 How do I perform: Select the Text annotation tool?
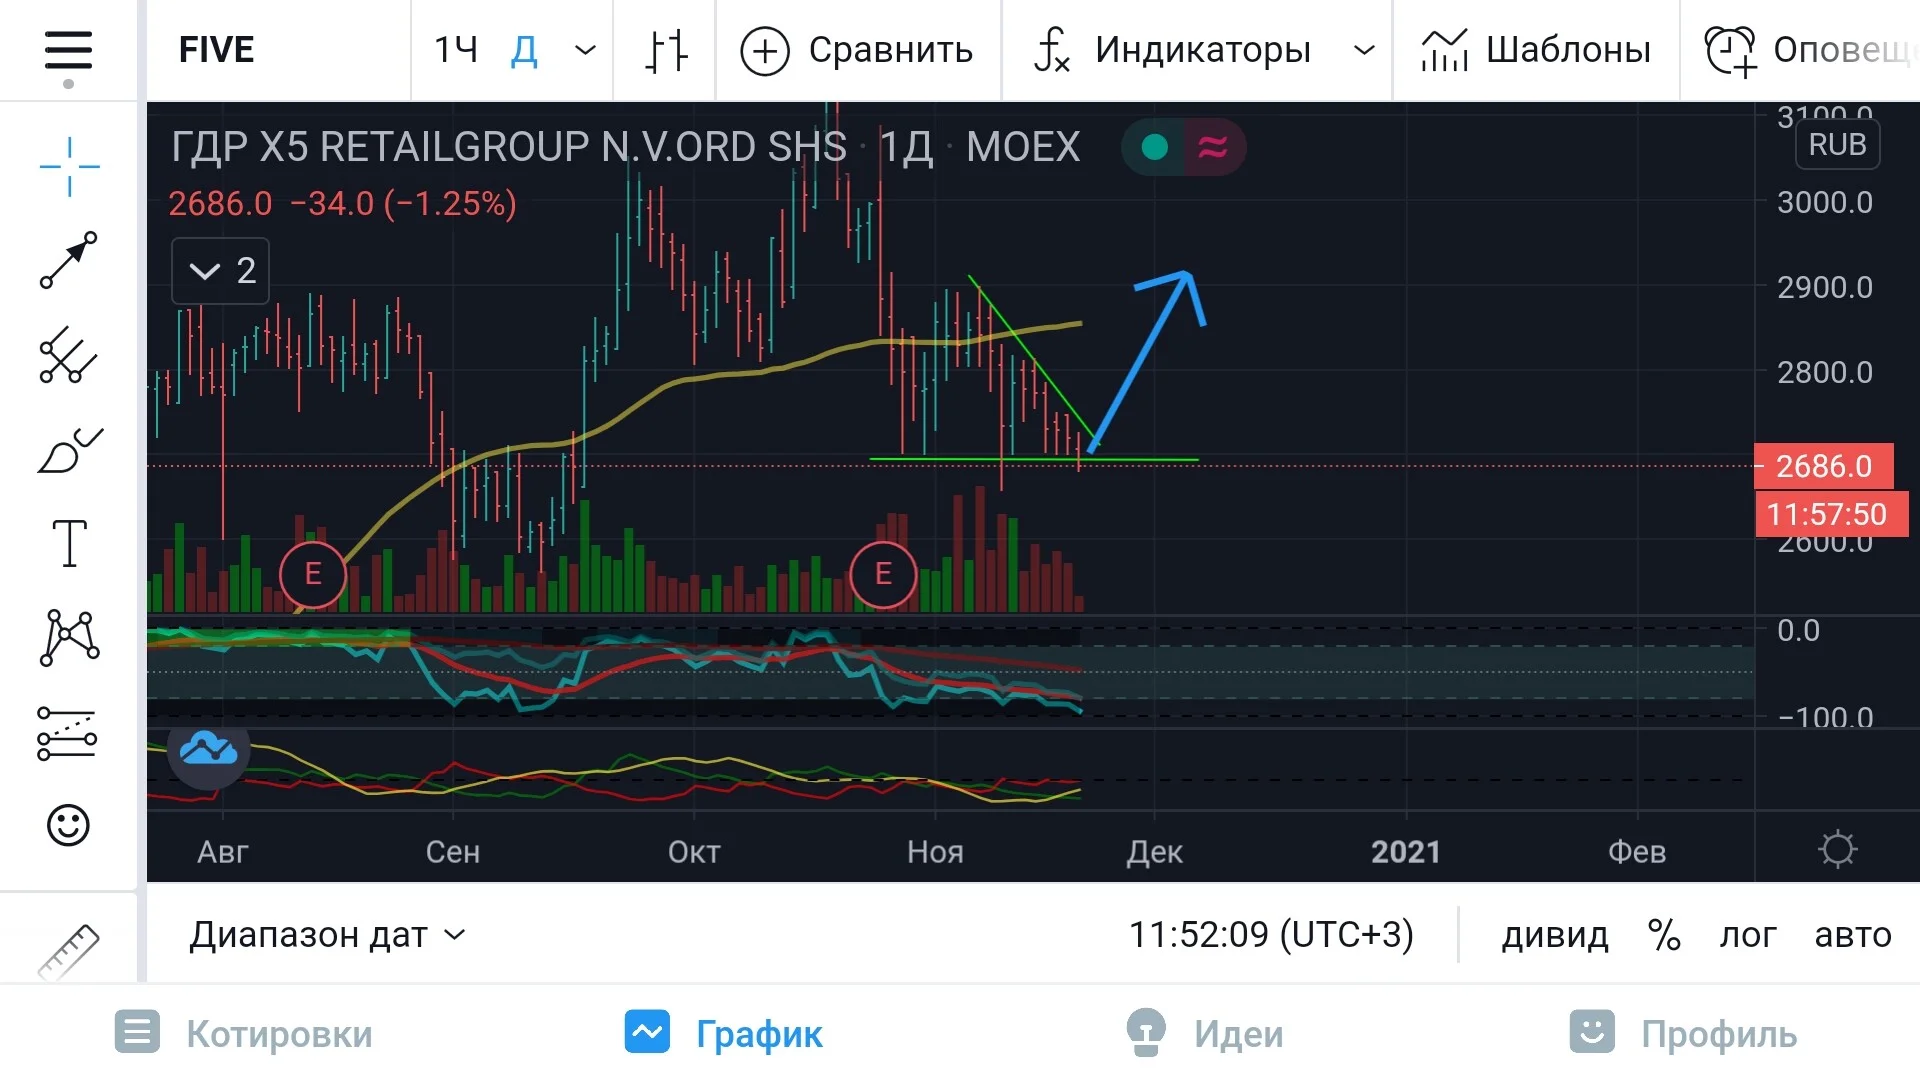[x=69, y=543]
